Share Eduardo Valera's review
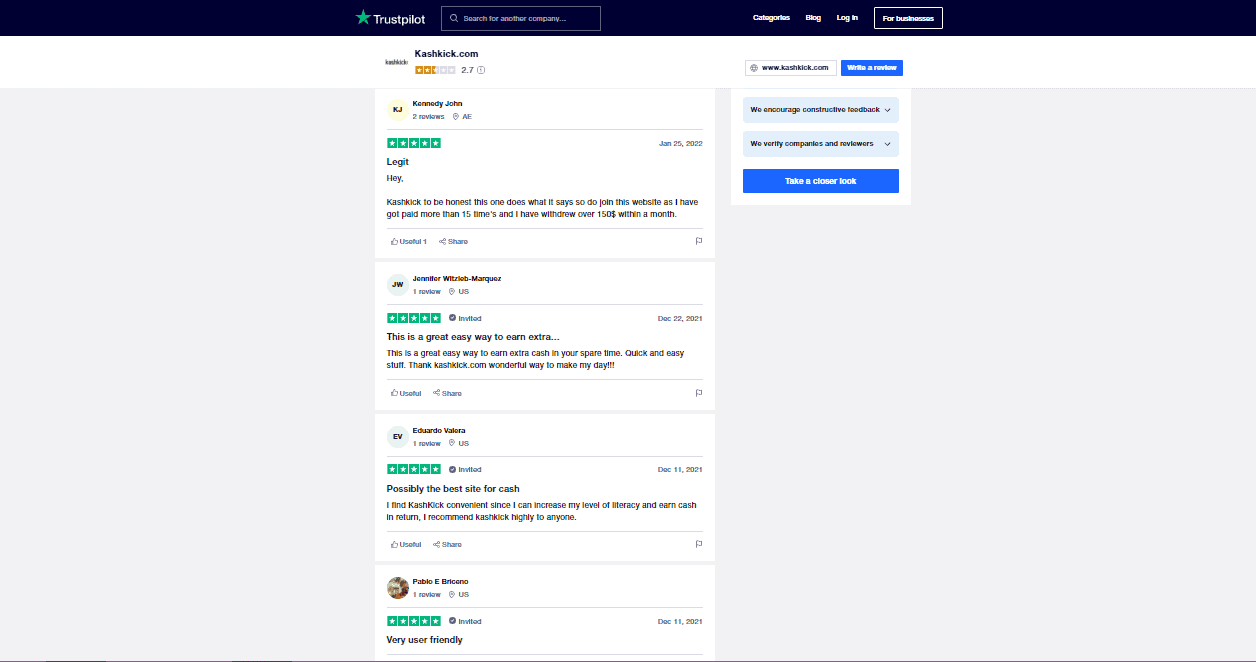Screen dimensions: 1256x662 [x=447, y=544]
